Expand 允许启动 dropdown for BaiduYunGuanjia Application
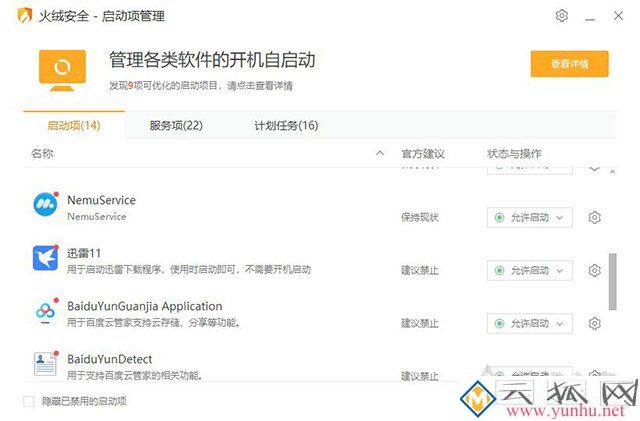The height and width of the screenshot is (421, 640). pyautogui.click(x=529, y=323)
